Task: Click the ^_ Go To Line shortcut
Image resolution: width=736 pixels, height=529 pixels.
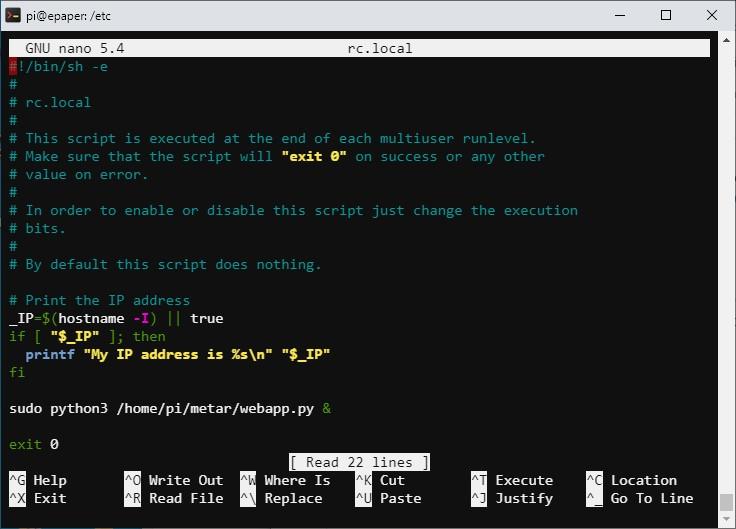Action: pos(640,498)
